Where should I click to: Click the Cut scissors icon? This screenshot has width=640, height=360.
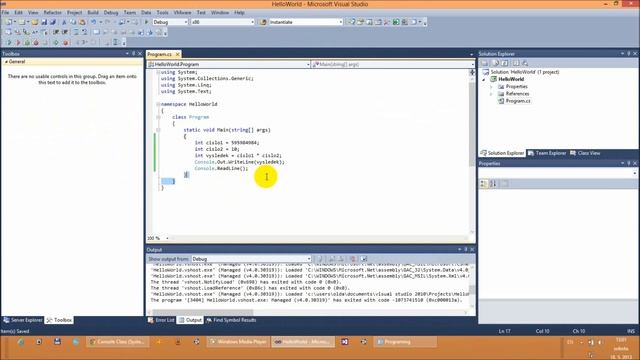tap(64, 22)
